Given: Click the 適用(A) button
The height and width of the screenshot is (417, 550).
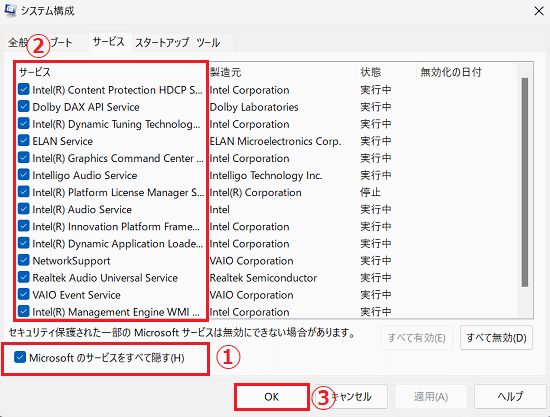Looking at the screenshot, I should [431, 397].
